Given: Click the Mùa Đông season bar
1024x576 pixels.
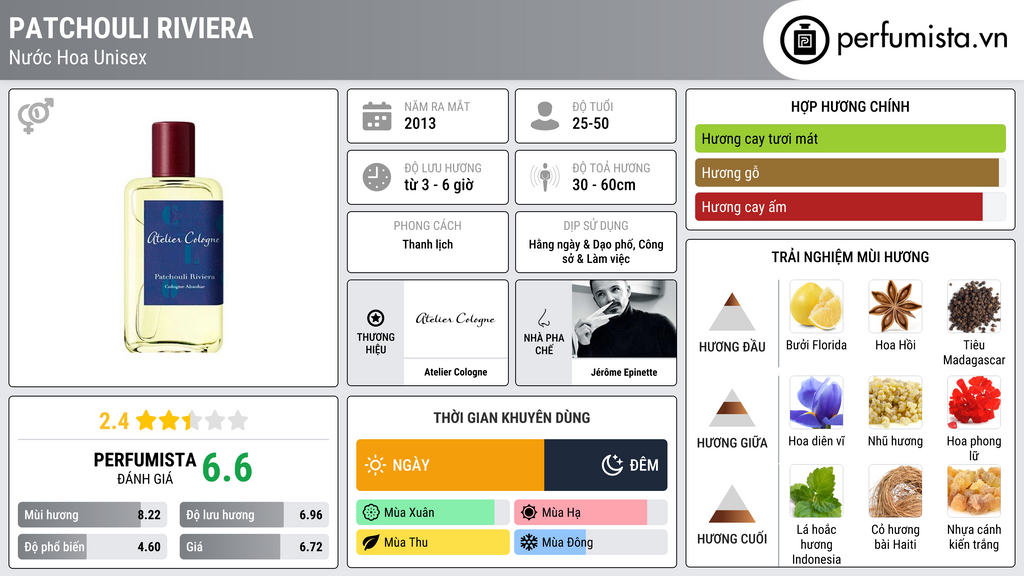Looking at the screenshot, I should pos(591,542).
